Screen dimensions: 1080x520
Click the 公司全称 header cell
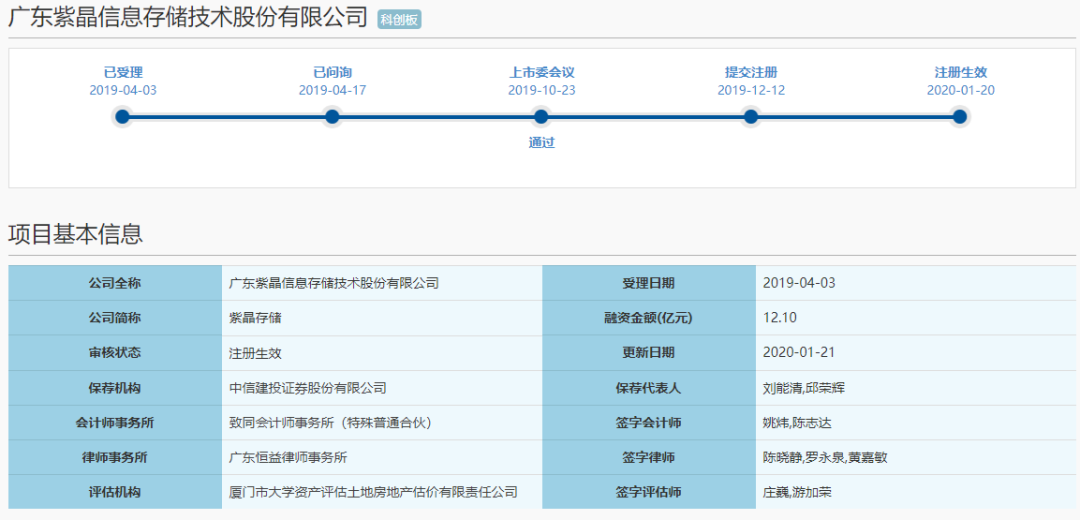tap(115, 283)
